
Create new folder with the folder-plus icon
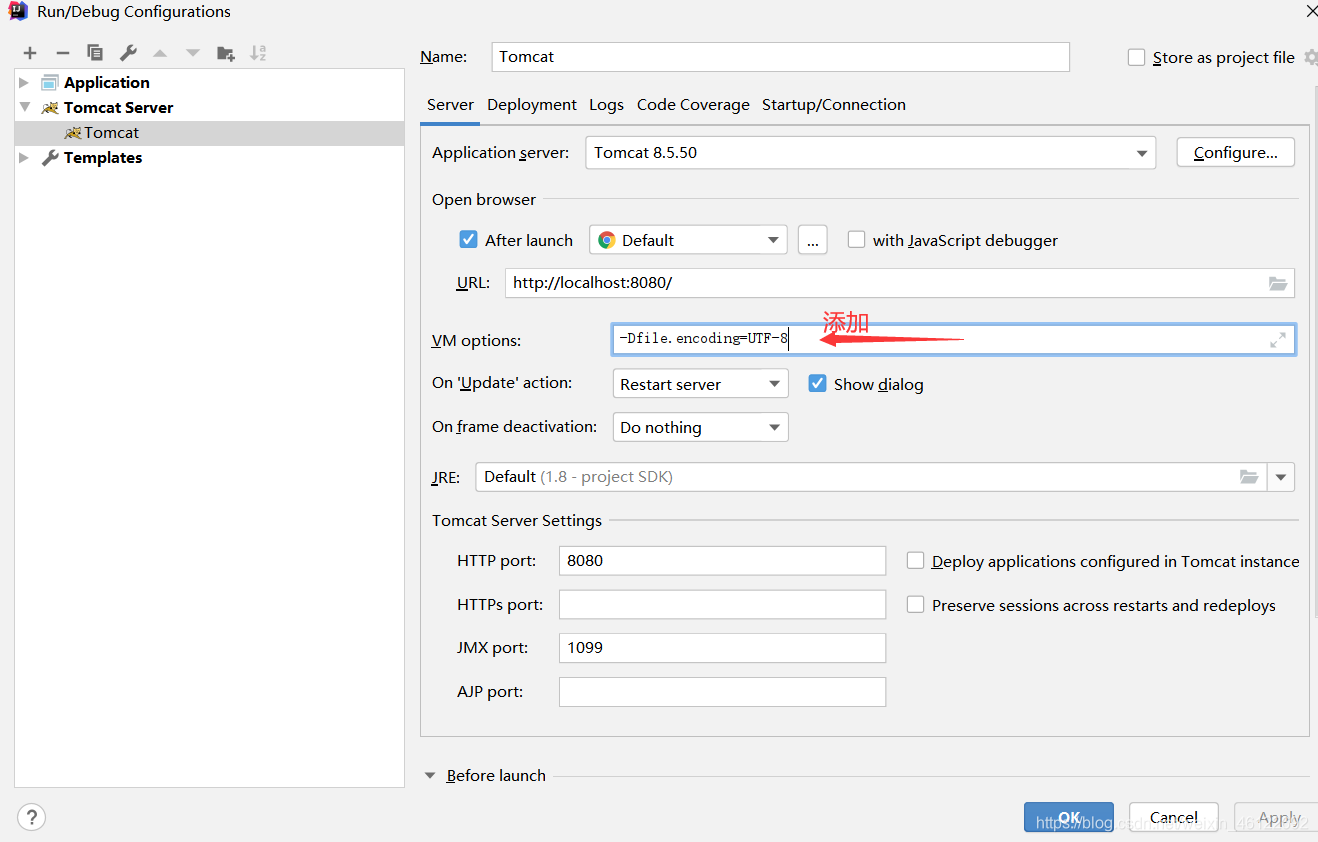226,53
